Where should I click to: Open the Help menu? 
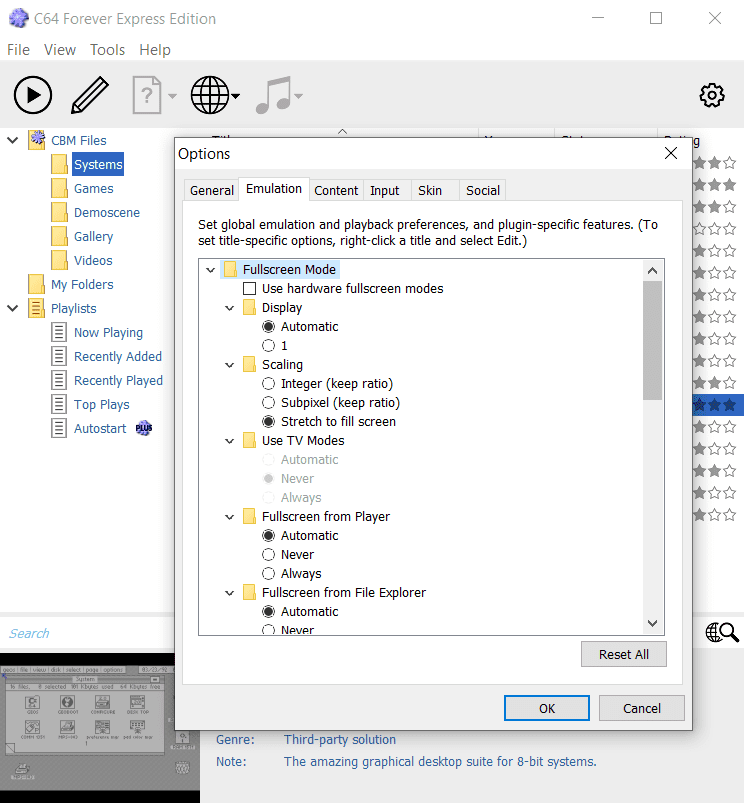coord(155,50)
